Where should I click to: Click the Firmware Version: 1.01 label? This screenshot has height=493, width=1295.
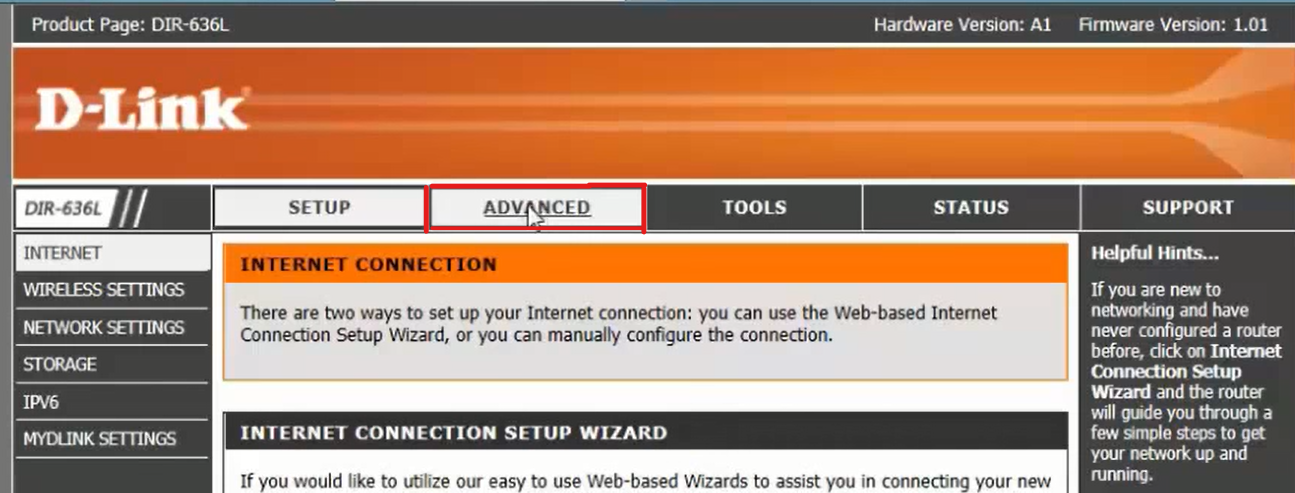[1173, 25]
